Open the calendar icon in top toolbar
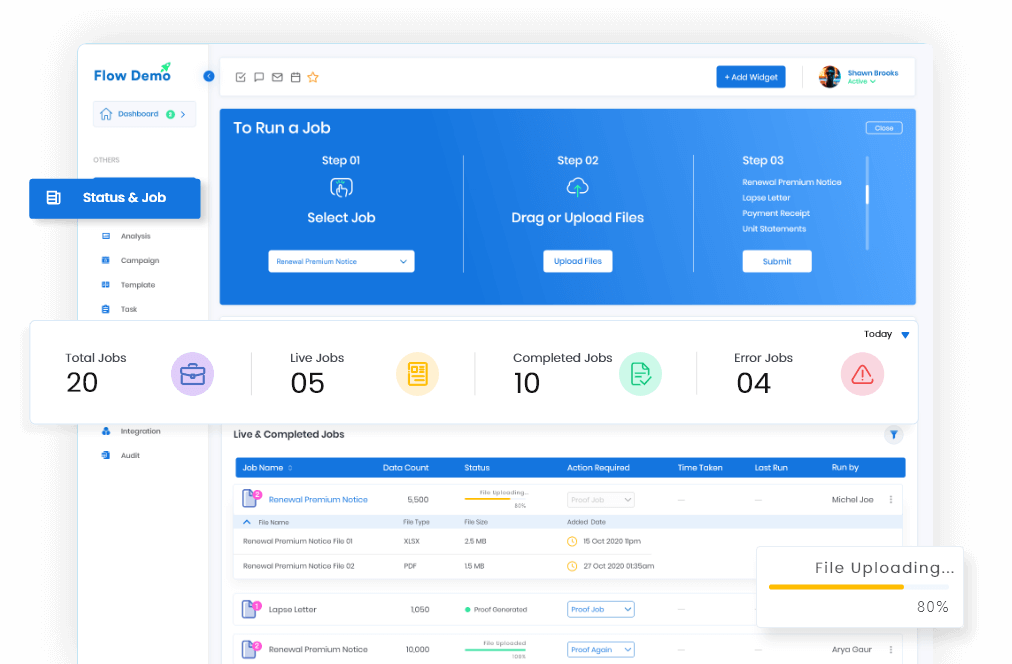Screen dimensions: 1012x664 click(295, 76)
